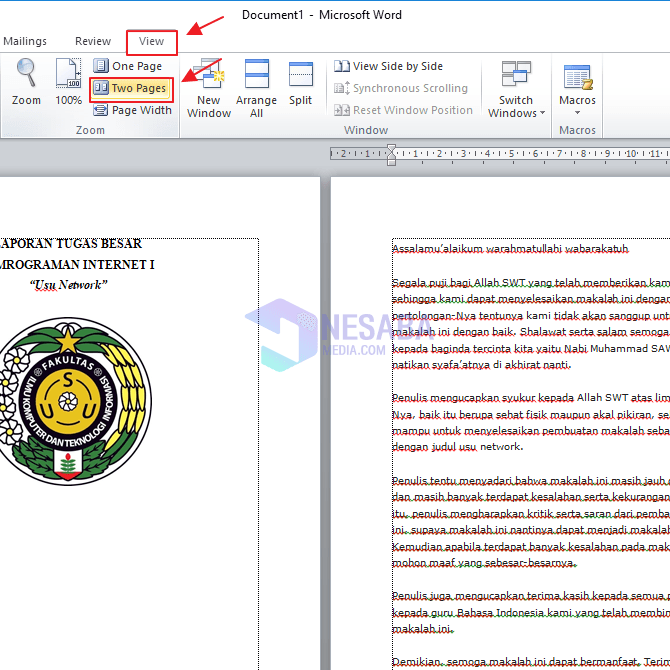Open the Mailings ribbon tab
Viewport: 670px width, 670px height.
coord(25,41)
